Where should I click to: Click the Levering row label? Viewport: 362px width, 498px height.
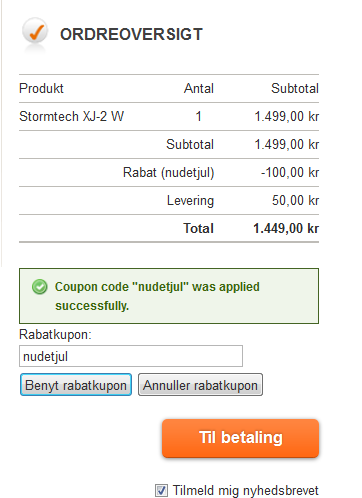point(190,201)
